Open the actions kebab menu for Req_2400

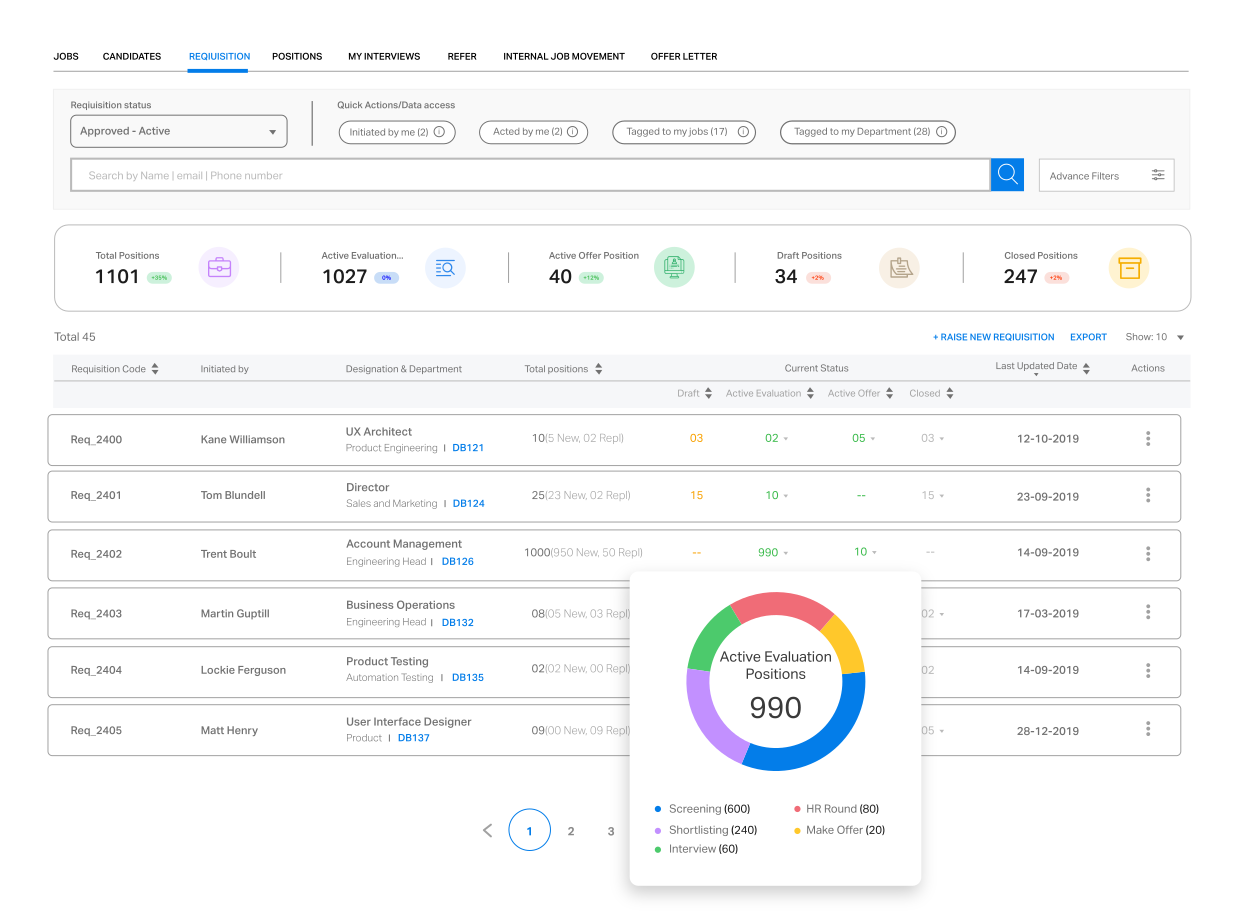[x=1147, y=439]
